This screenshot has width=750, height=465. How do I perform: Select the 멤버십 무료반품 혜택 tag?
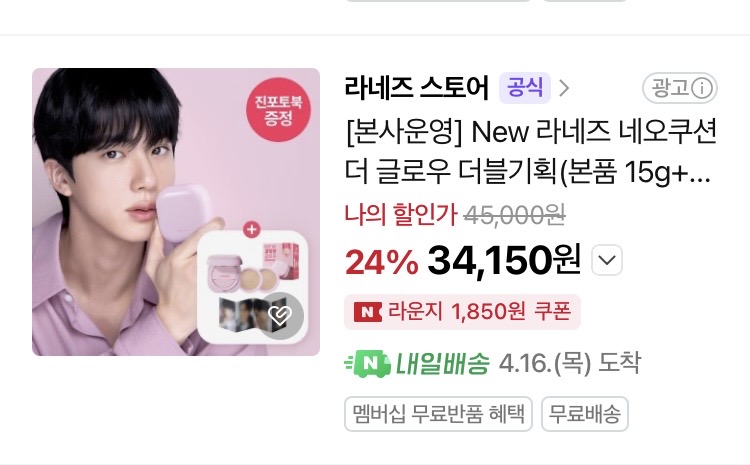pos(438,414)
